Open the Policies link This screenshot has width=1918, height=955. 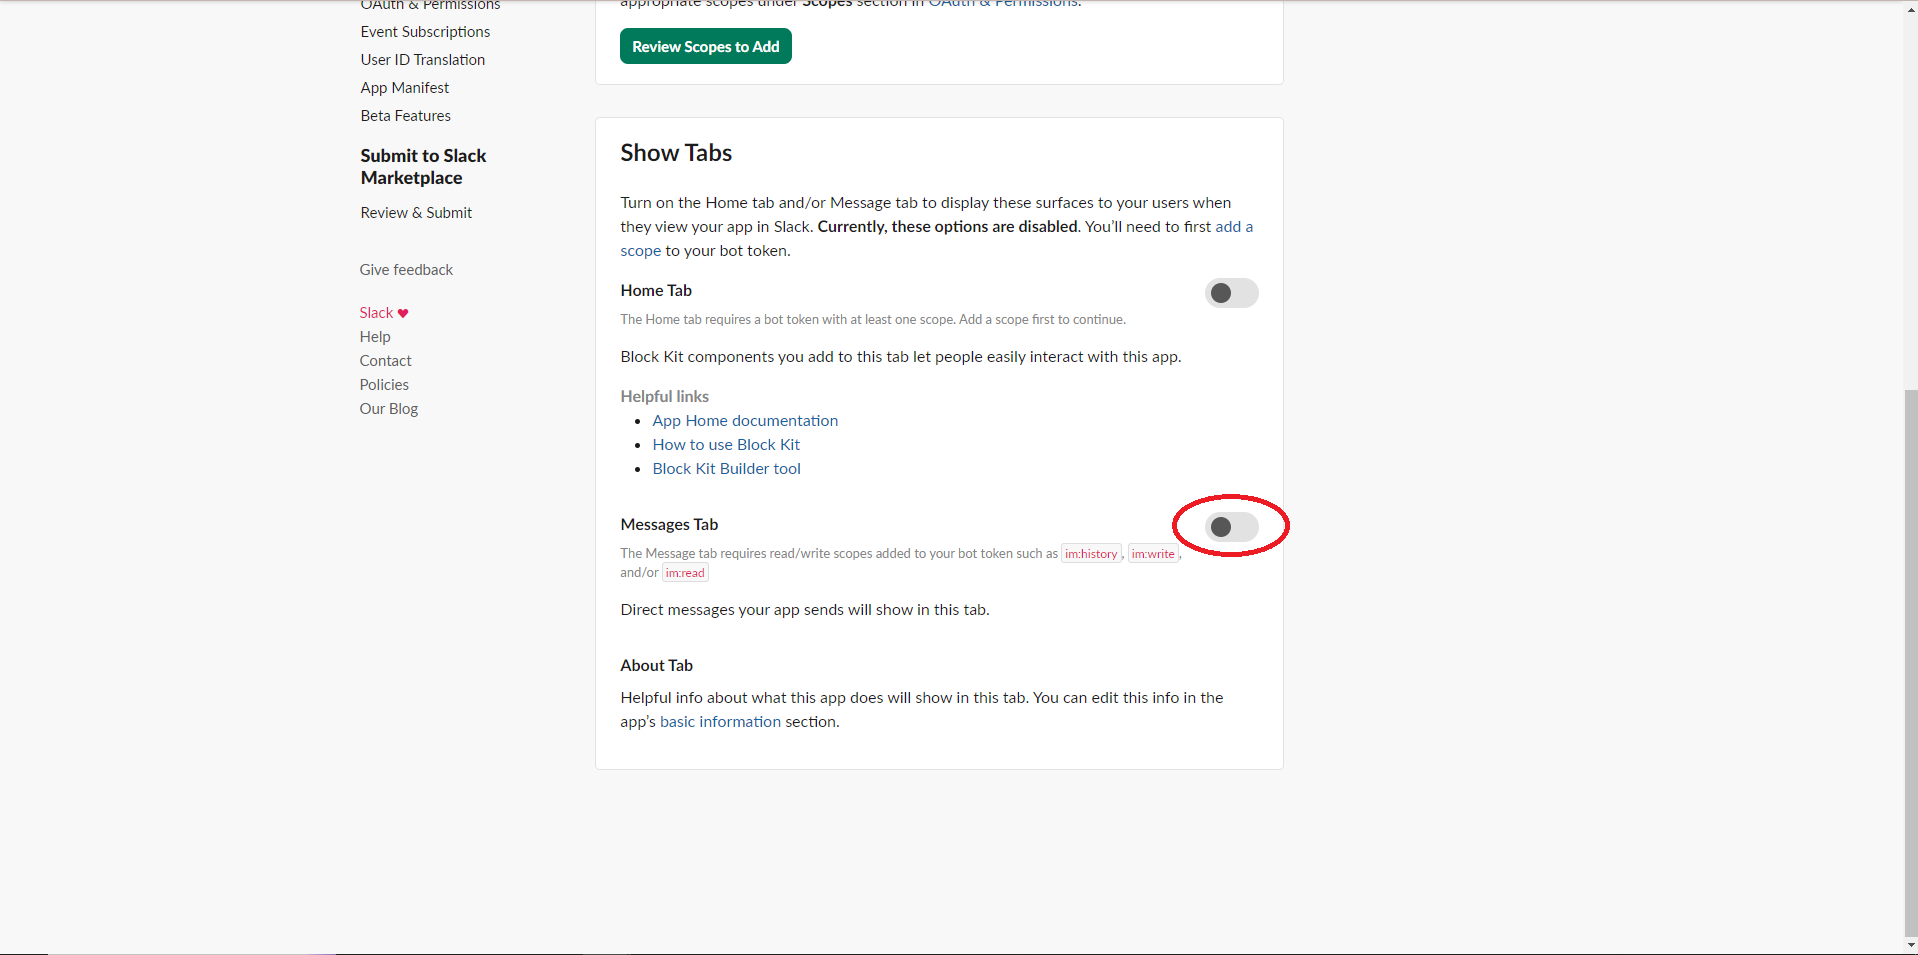click(384, 385)
